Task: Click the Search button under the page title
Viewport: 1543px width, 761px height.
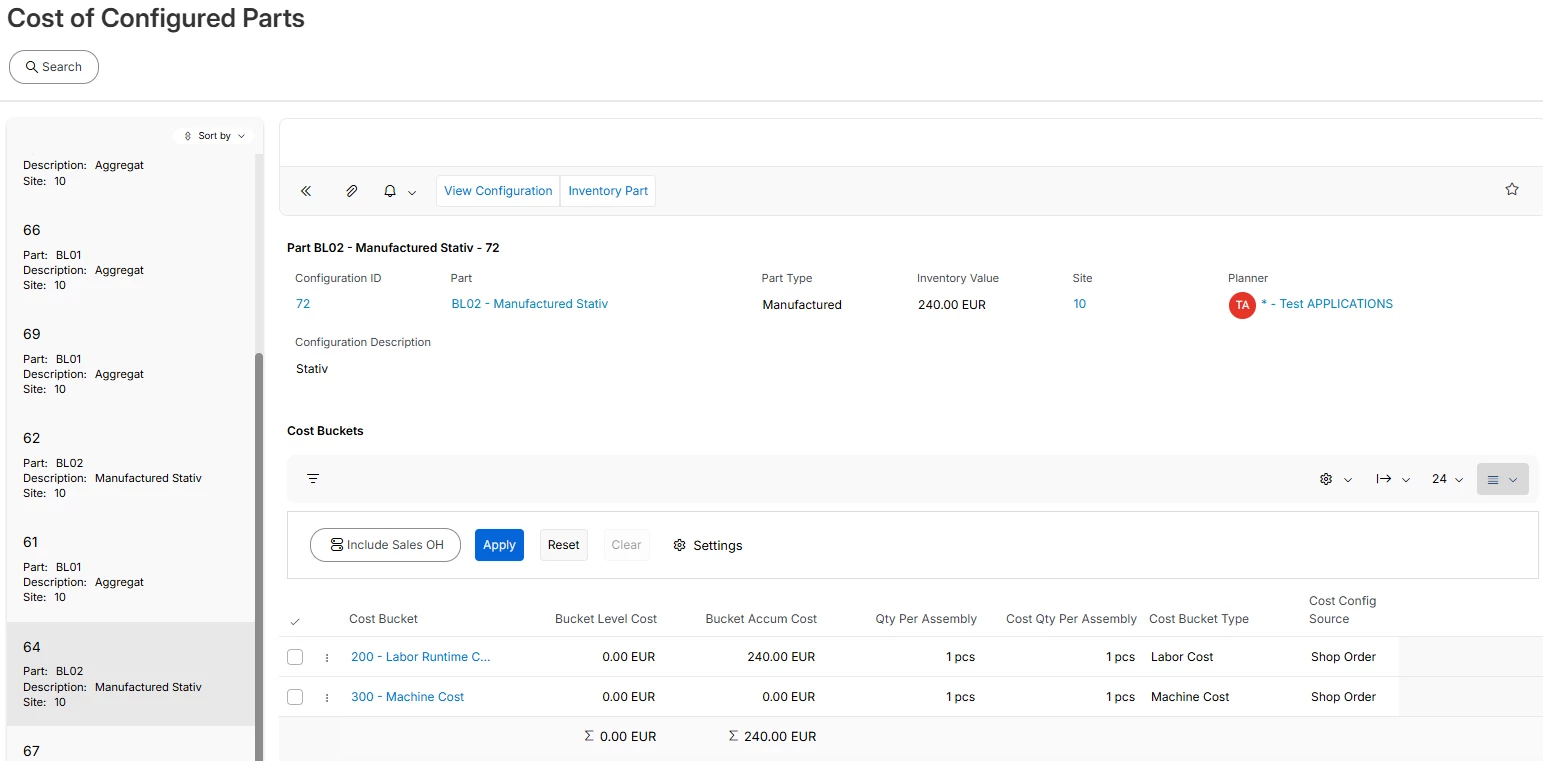Action: 54,67
